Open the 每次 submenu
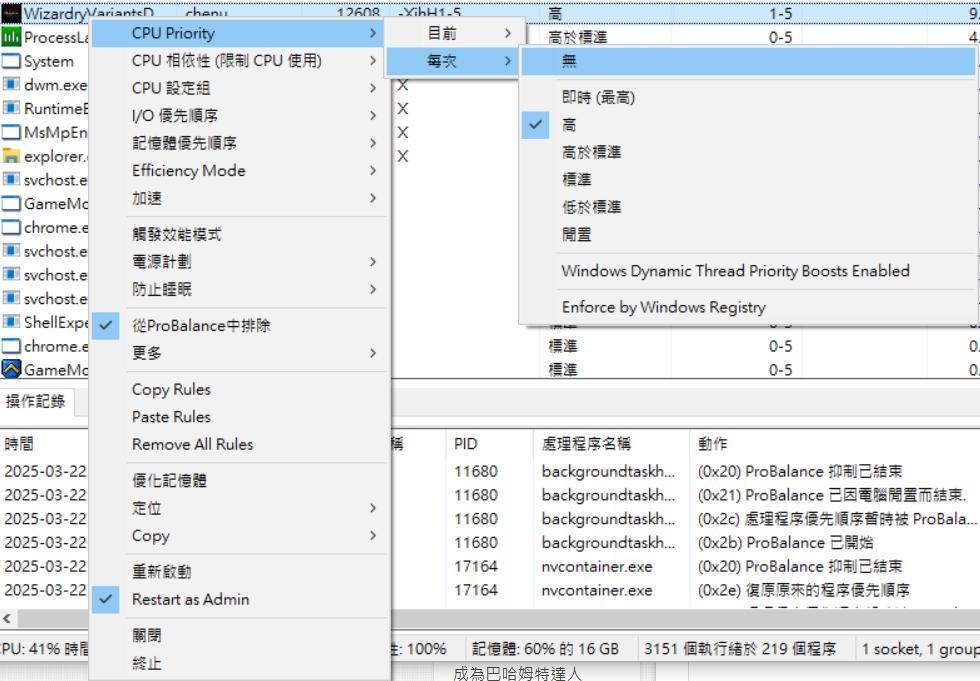The width and height of the screenshot is (980, 681). (452, 61)
